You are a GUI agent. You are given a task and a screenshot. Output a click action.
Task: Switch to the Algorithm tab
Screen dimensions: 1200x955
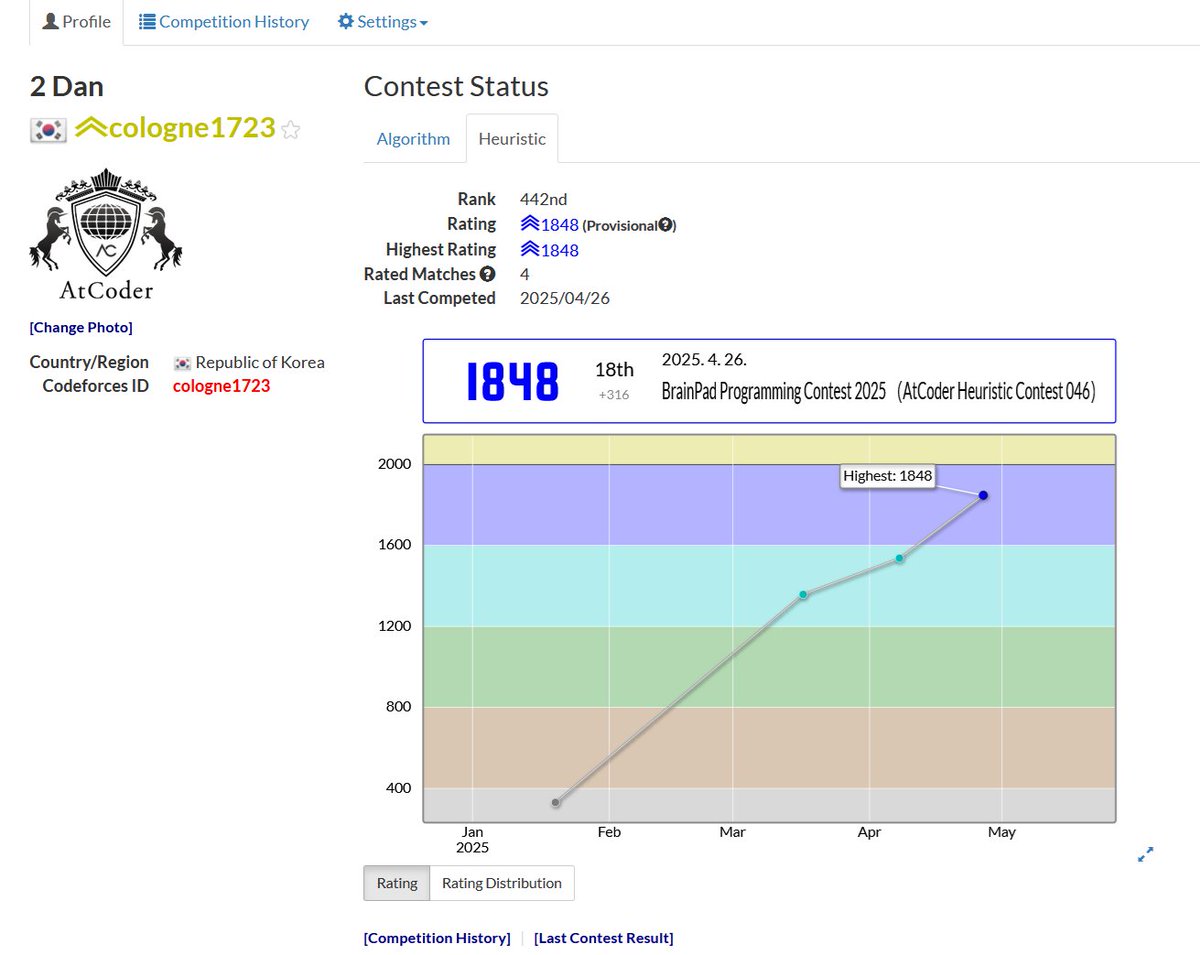(x=413, y=139)
